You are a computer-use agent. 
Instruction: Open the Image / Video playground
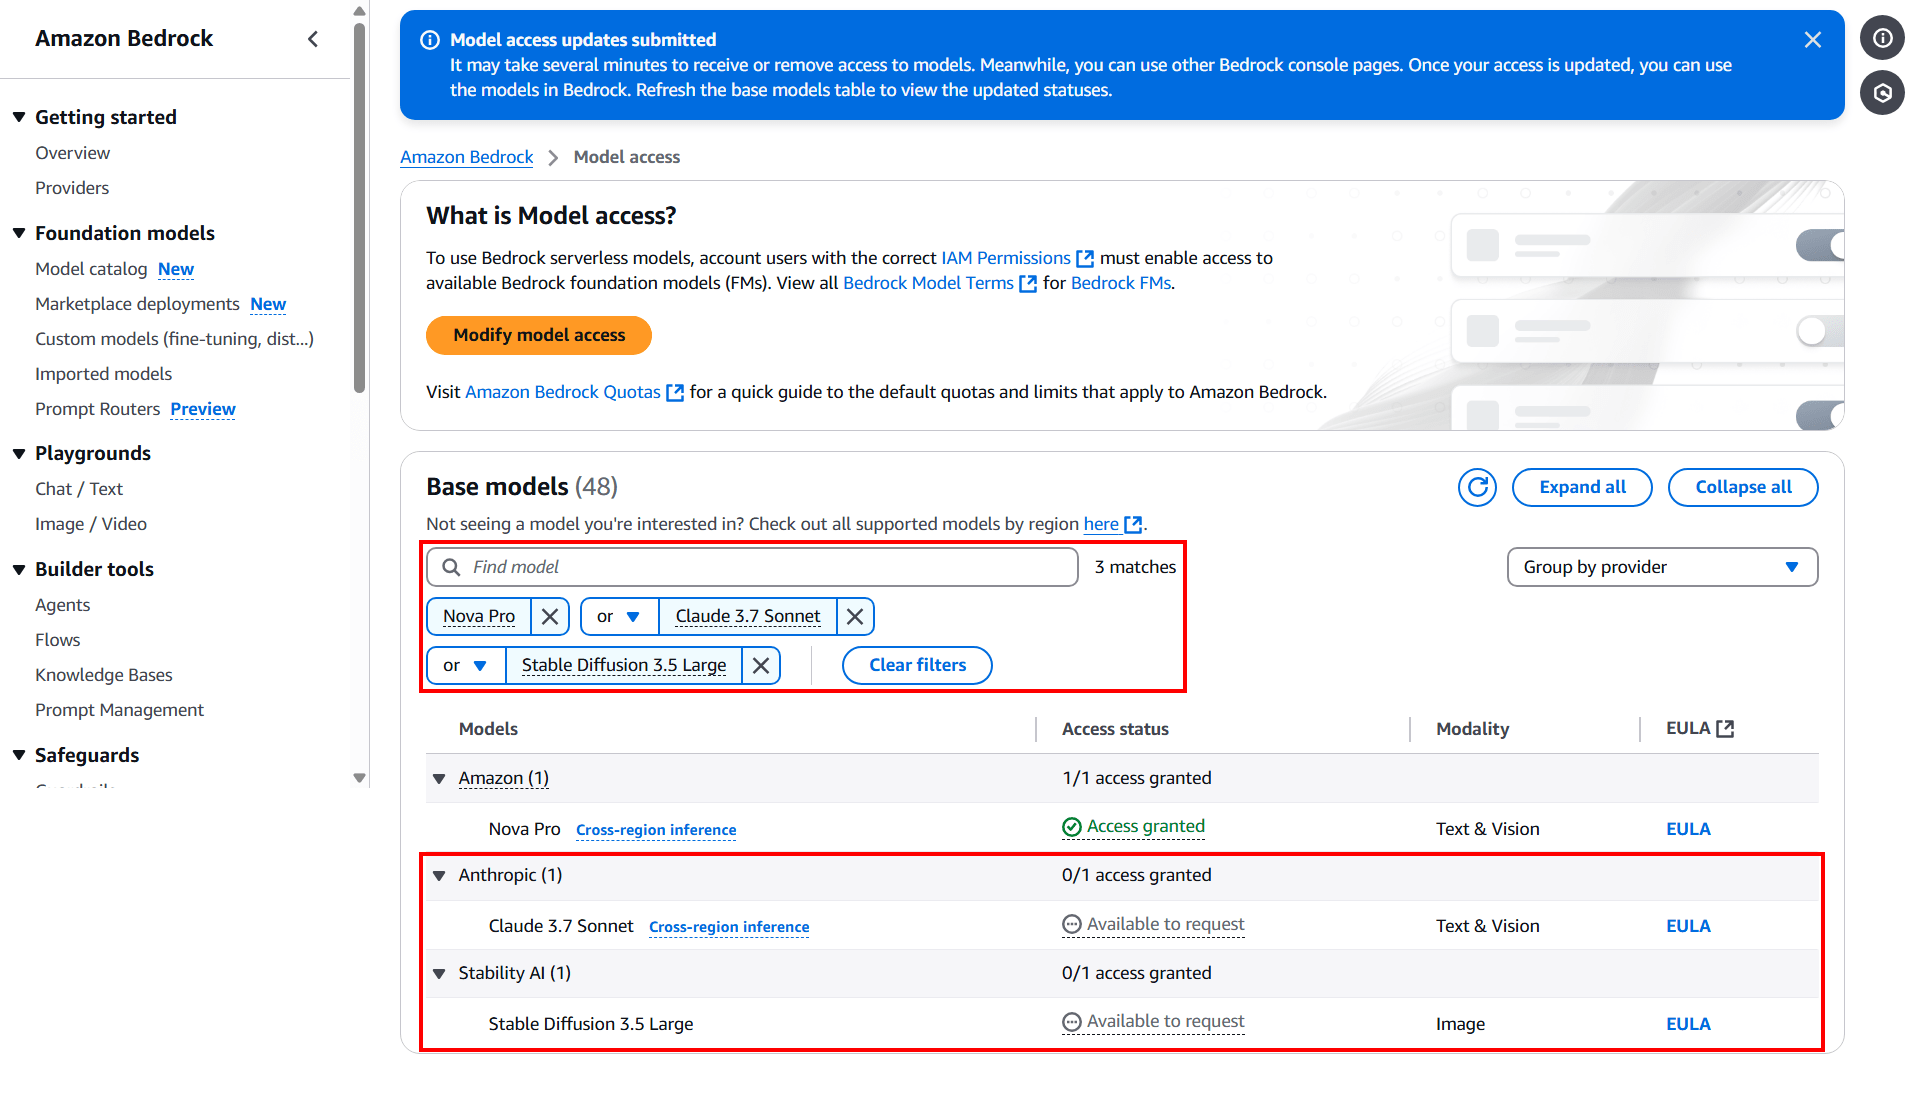(91, 524)
